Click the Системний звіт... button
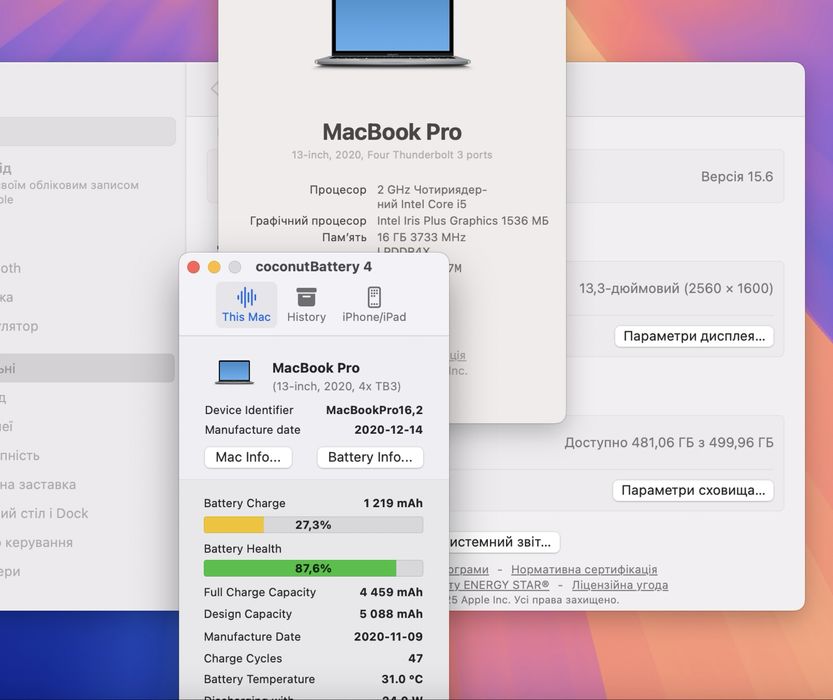Screen dimensions: 833x700 (503, 542)
